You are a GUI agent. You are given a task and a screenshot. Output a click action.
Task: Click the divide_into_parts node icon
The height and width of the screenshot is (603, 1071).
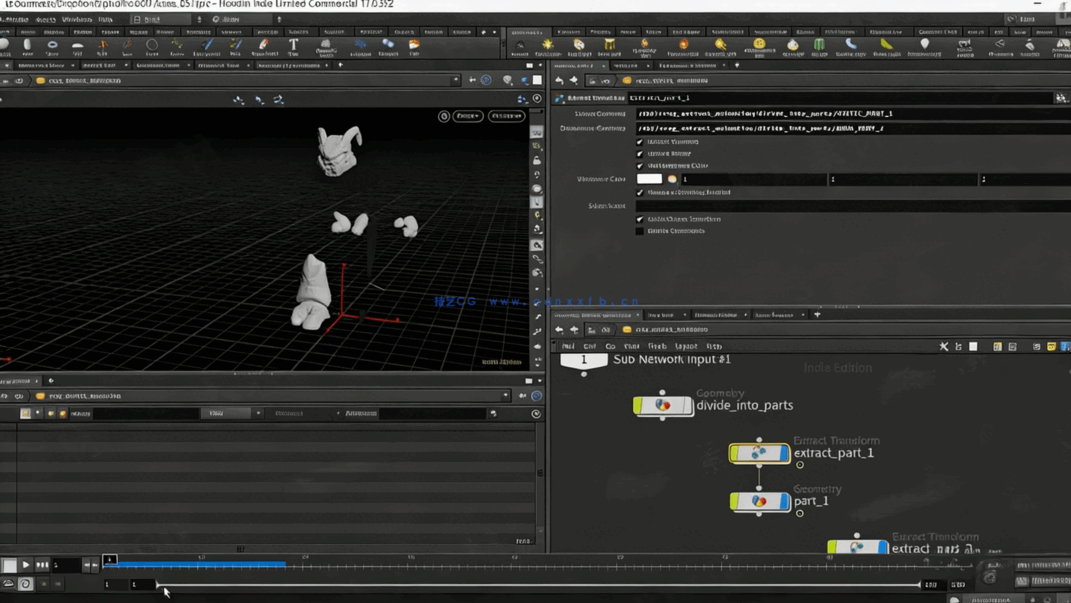coord(662,405)
